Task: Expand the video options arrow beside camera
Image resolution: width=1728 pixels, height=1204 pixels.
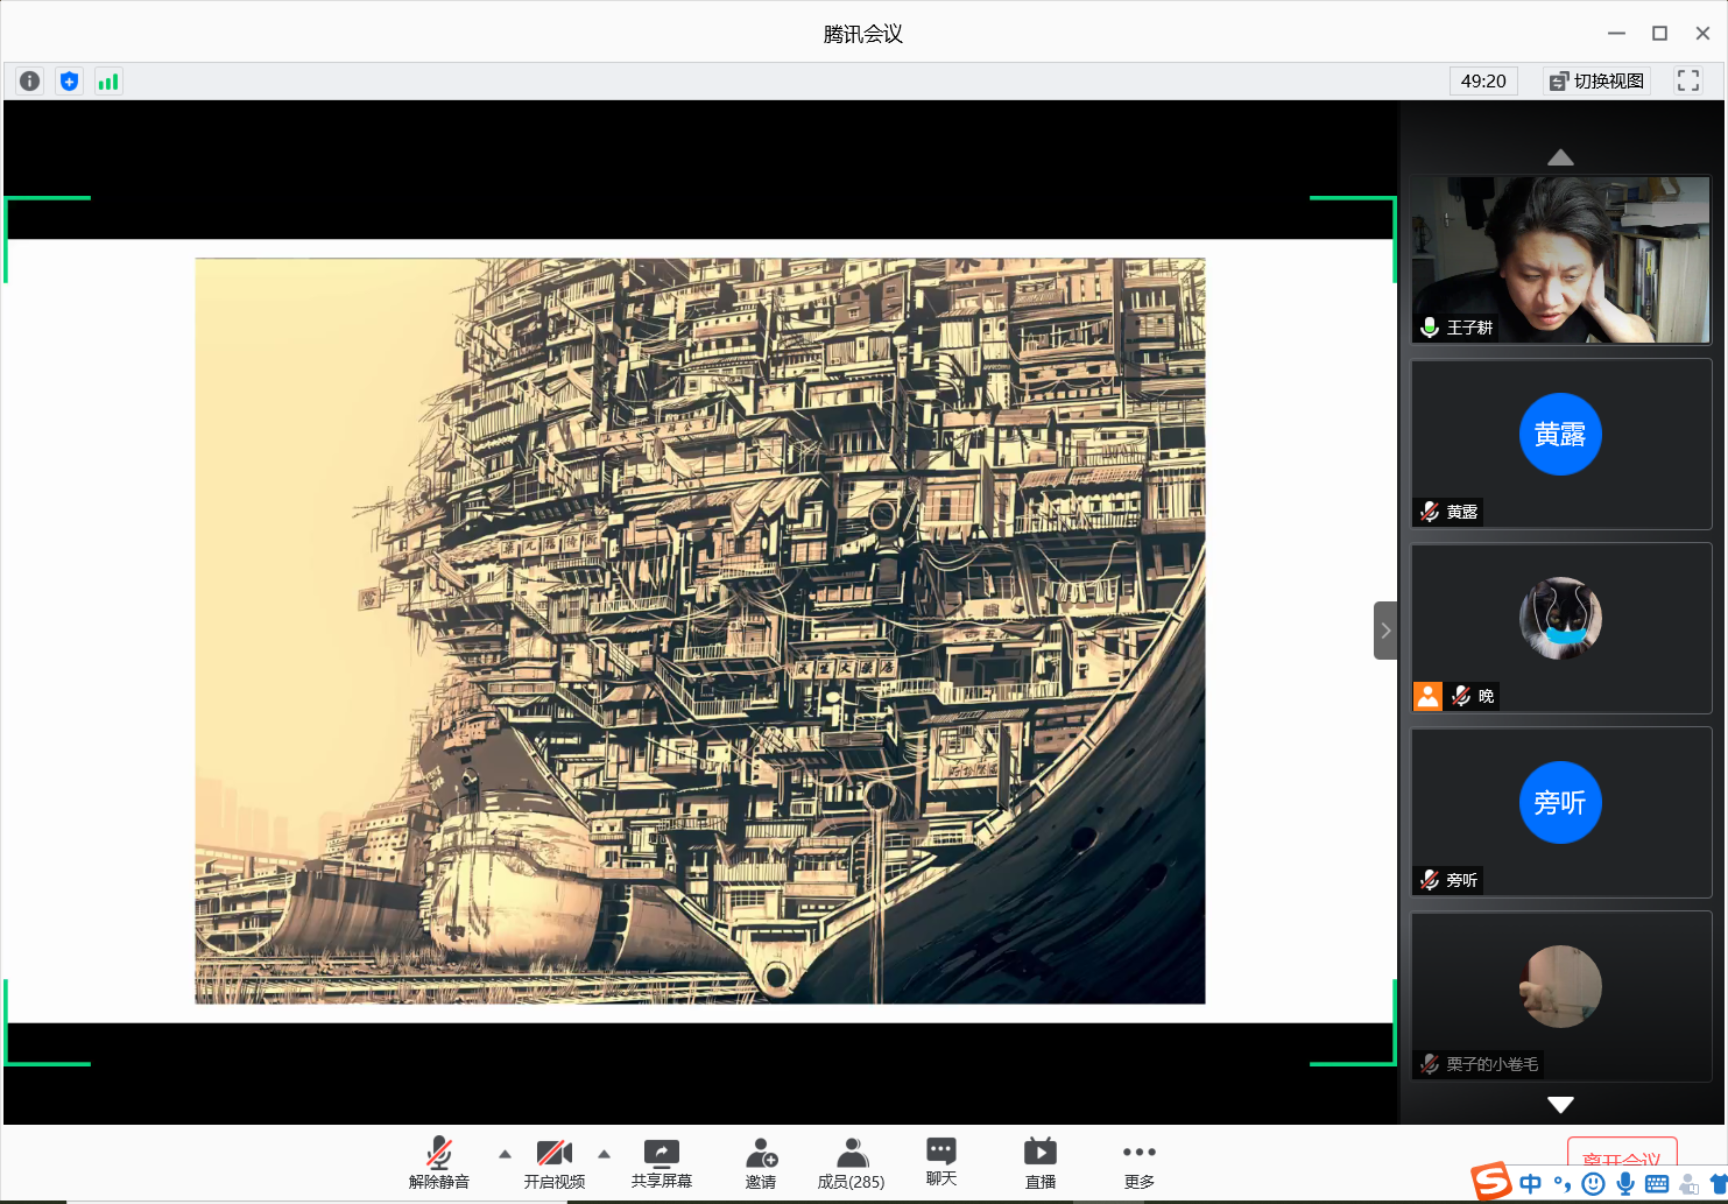Action: point(604,1154)
